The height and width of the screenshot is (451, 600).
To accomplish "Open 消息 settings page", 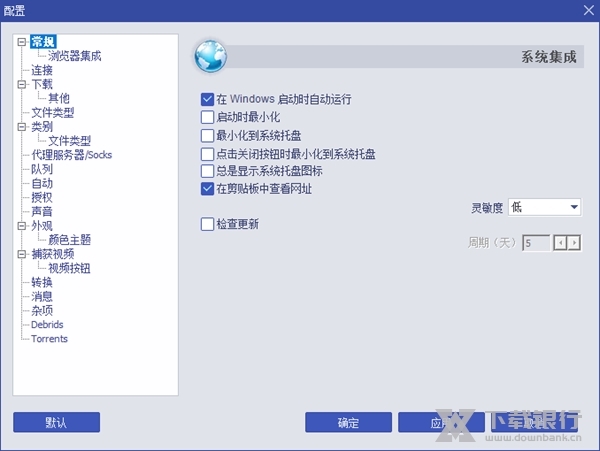I will pos(42,296).
